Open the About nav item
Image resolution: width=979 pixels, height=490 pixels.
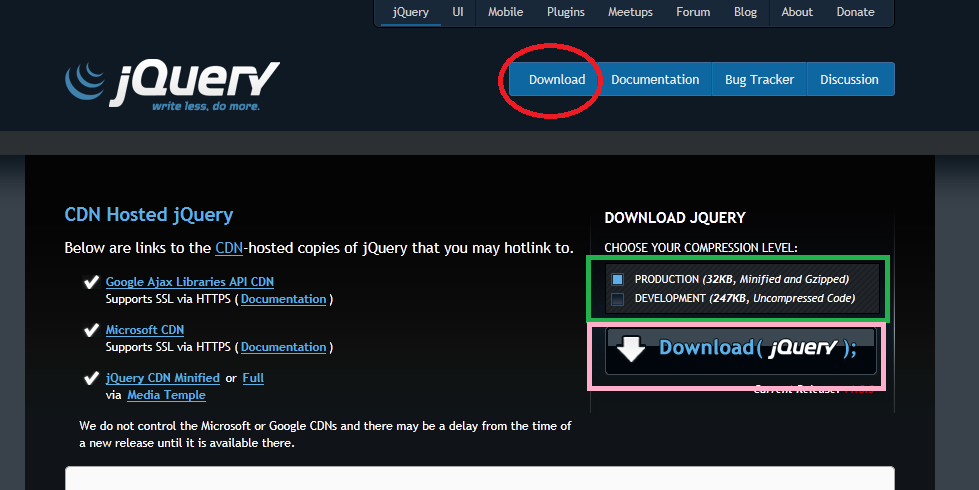coord(797,12)
